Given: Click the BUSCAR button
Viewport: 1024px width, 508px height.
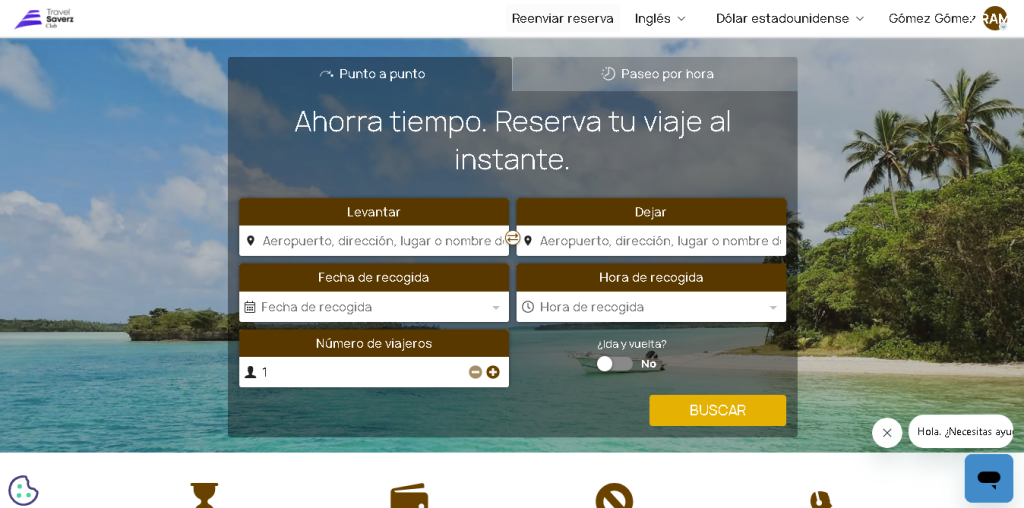Looking at the screenshot, I should (x=718, y=411).
